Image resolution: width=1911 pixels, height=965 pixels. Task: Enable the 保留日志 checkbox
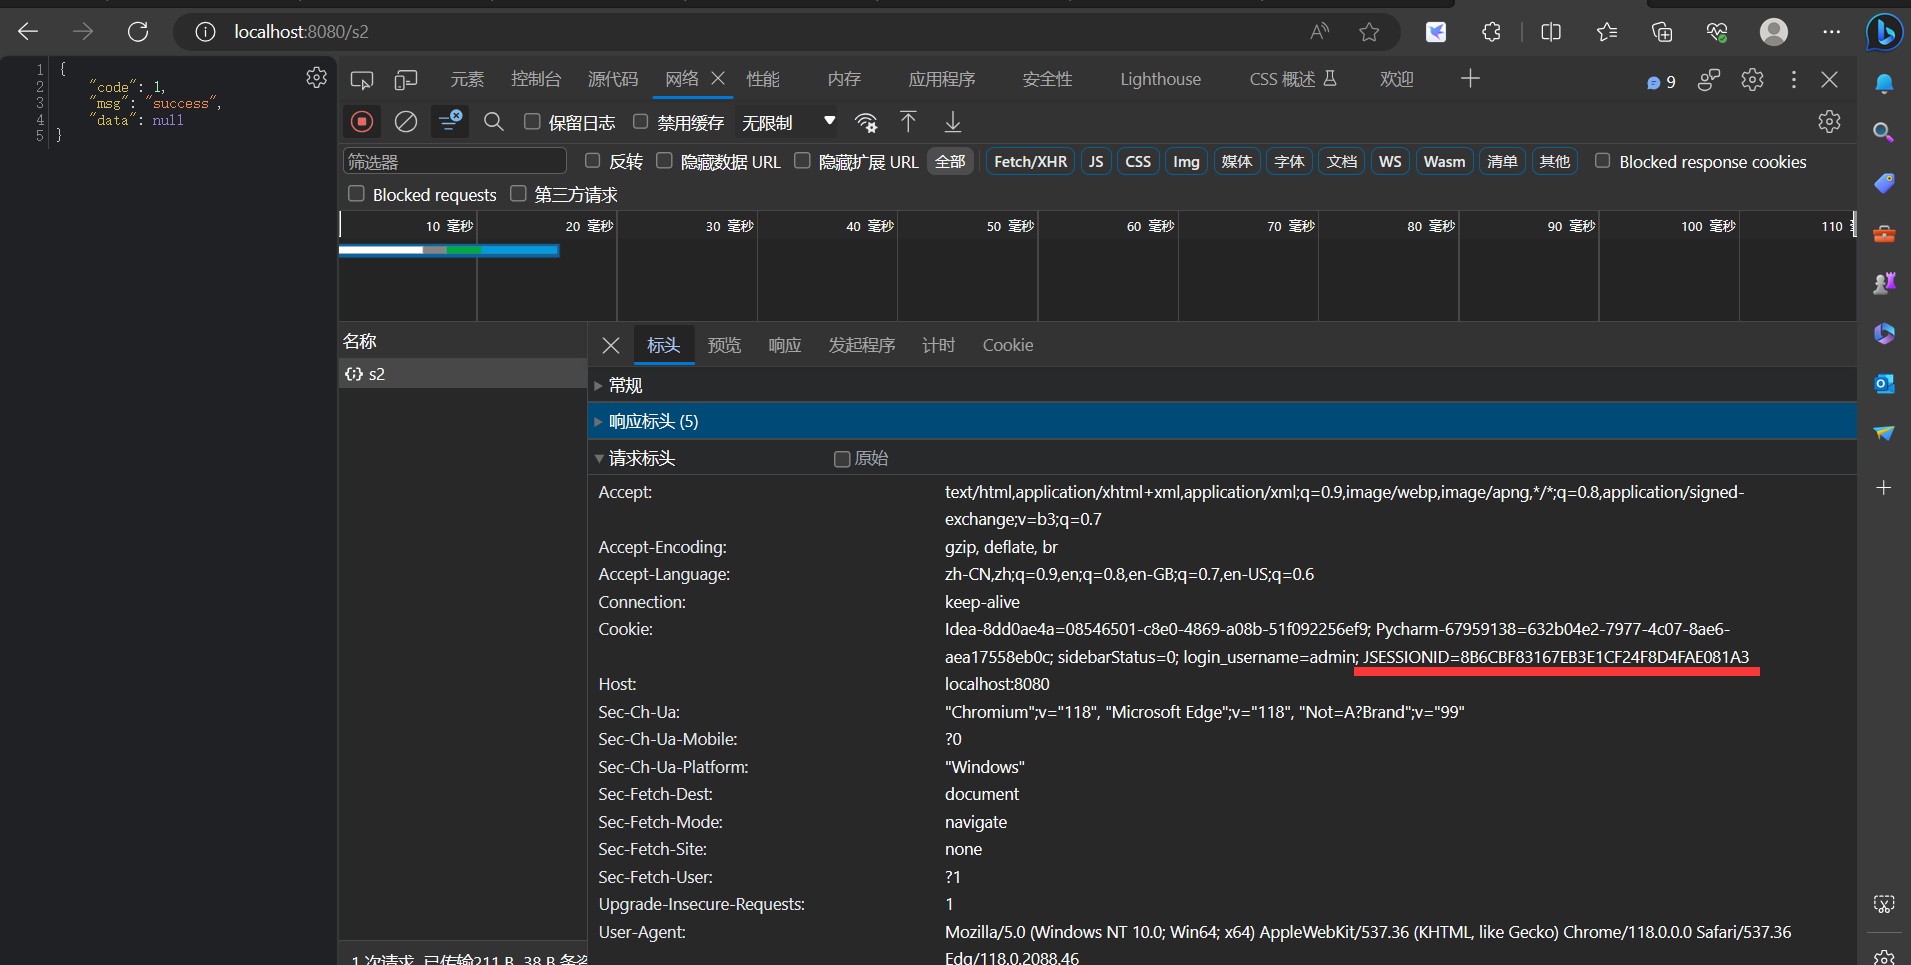(x=533, y=122)
